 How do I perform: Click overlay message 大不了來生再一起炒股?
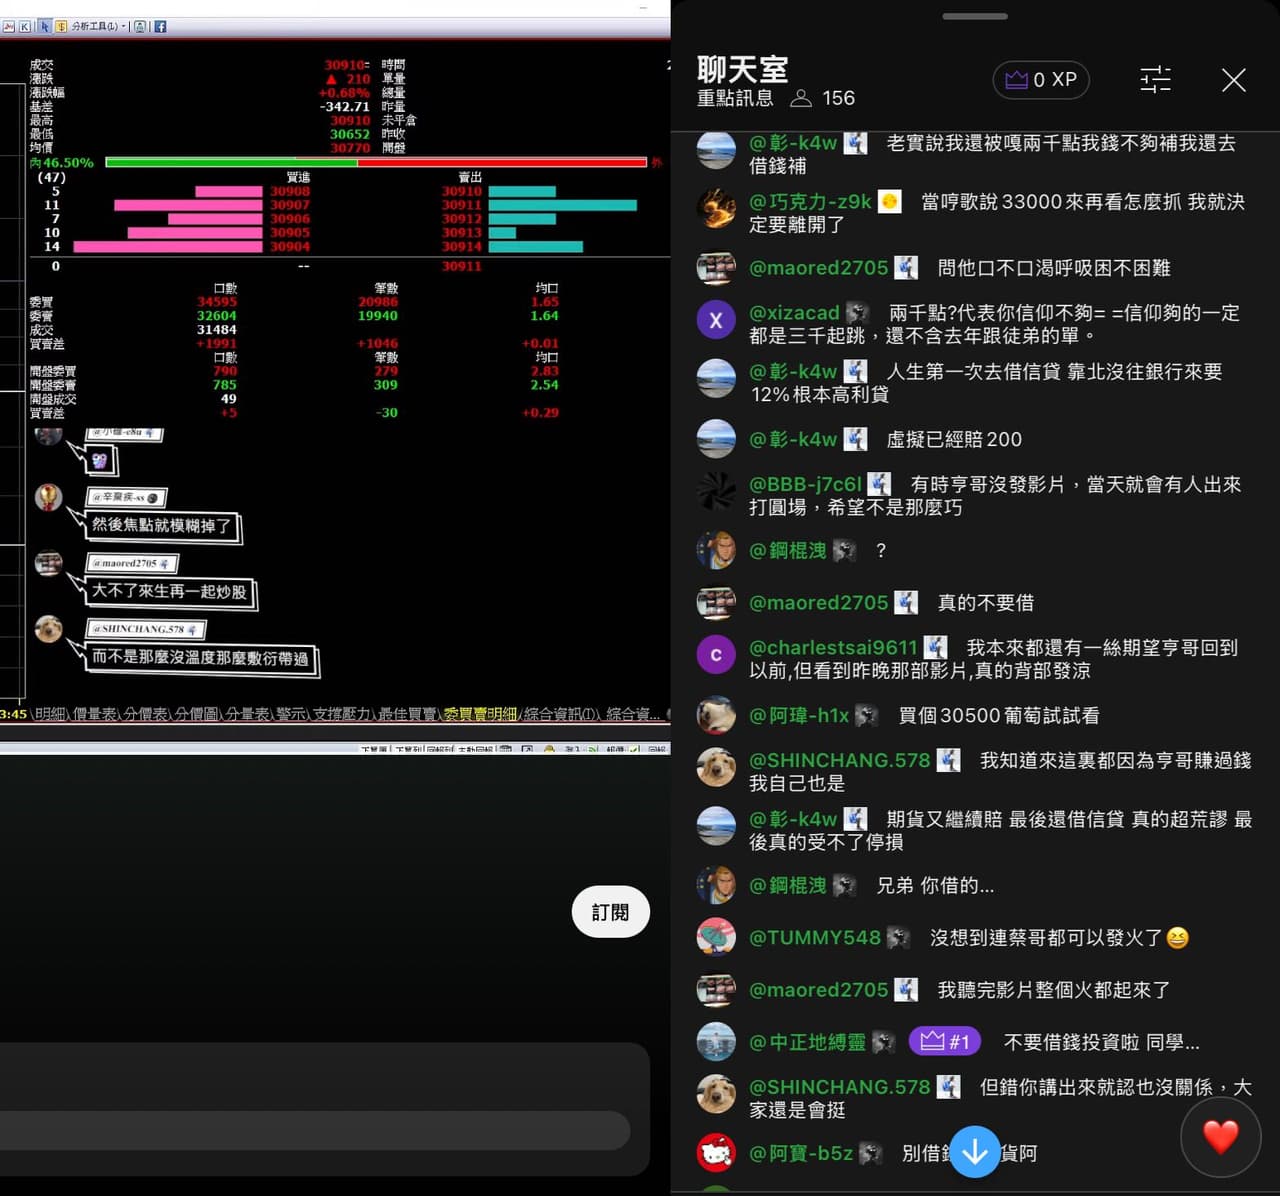[169, 591]
